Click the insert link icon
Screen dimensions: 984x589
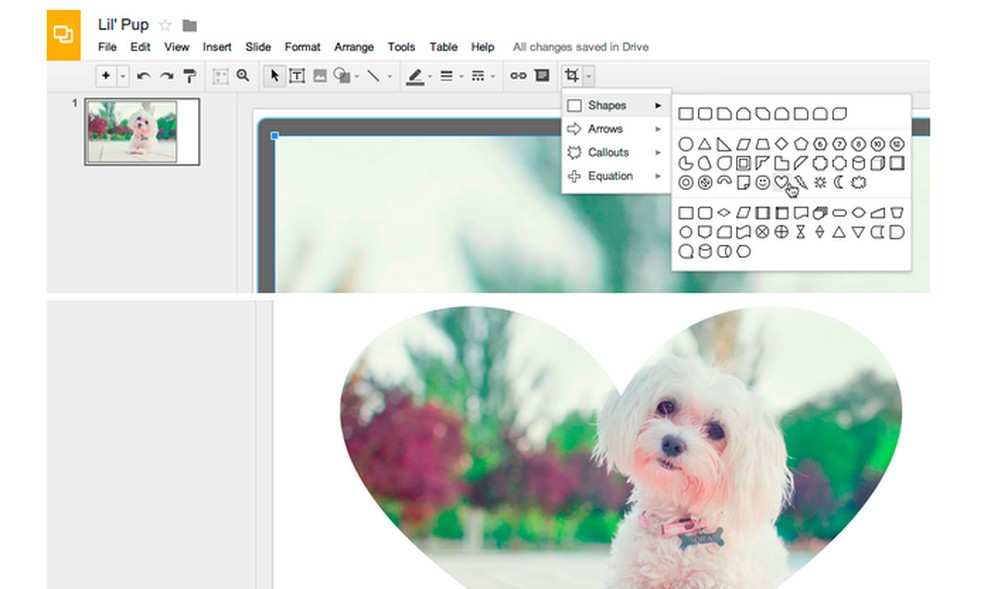[x=518, y=75]
